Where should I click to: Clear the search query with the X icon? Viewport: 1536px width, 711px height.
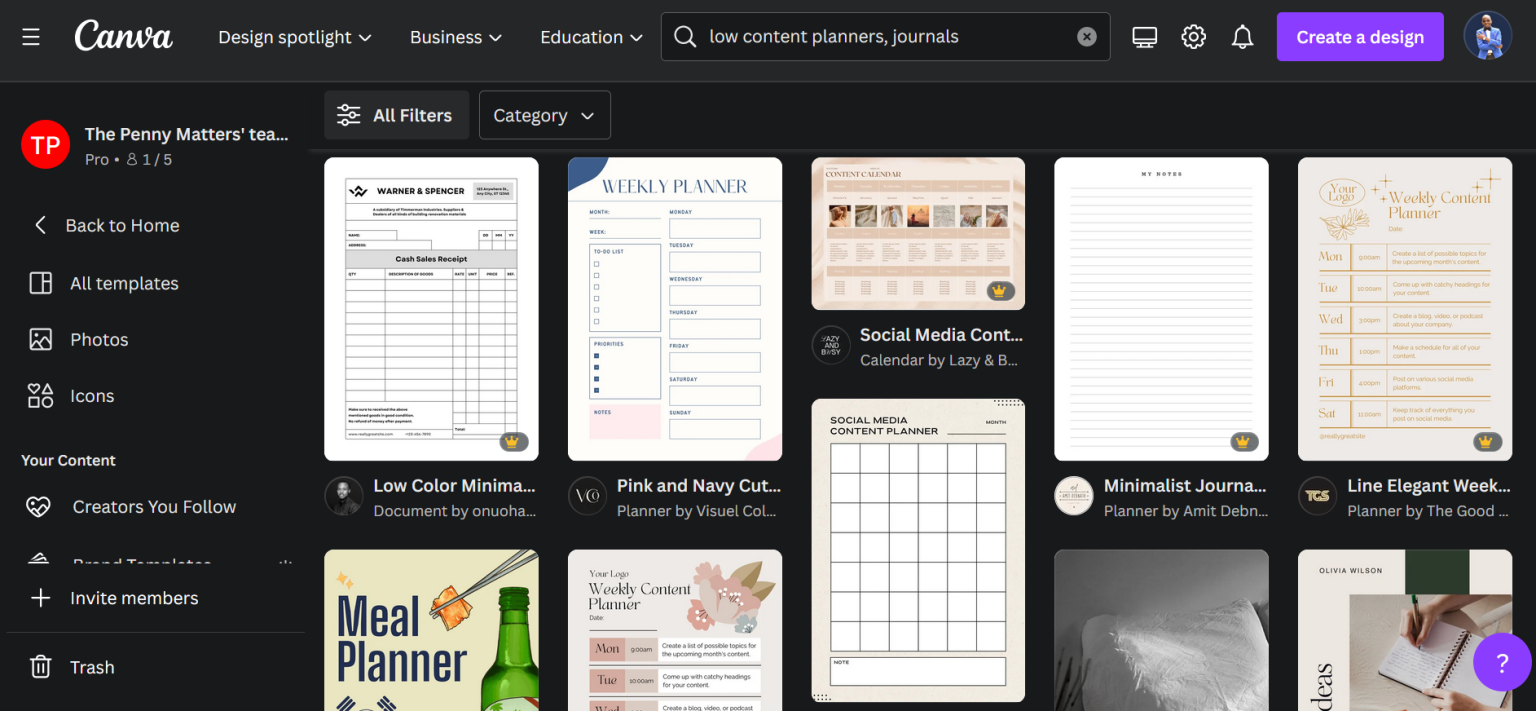(x=1087, y=36)
